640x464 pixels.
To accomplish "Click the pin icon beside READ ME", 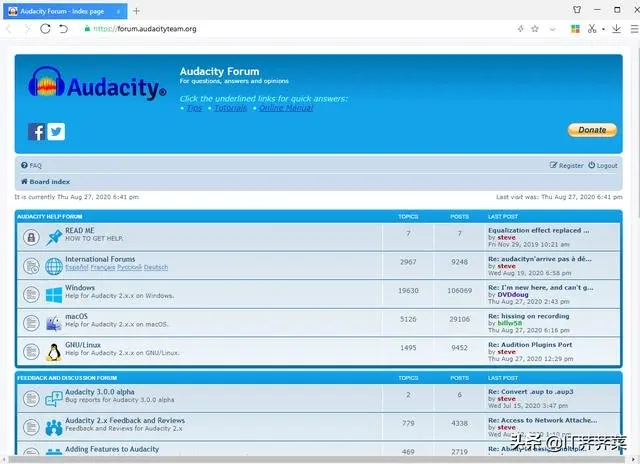I will point(54,237).
